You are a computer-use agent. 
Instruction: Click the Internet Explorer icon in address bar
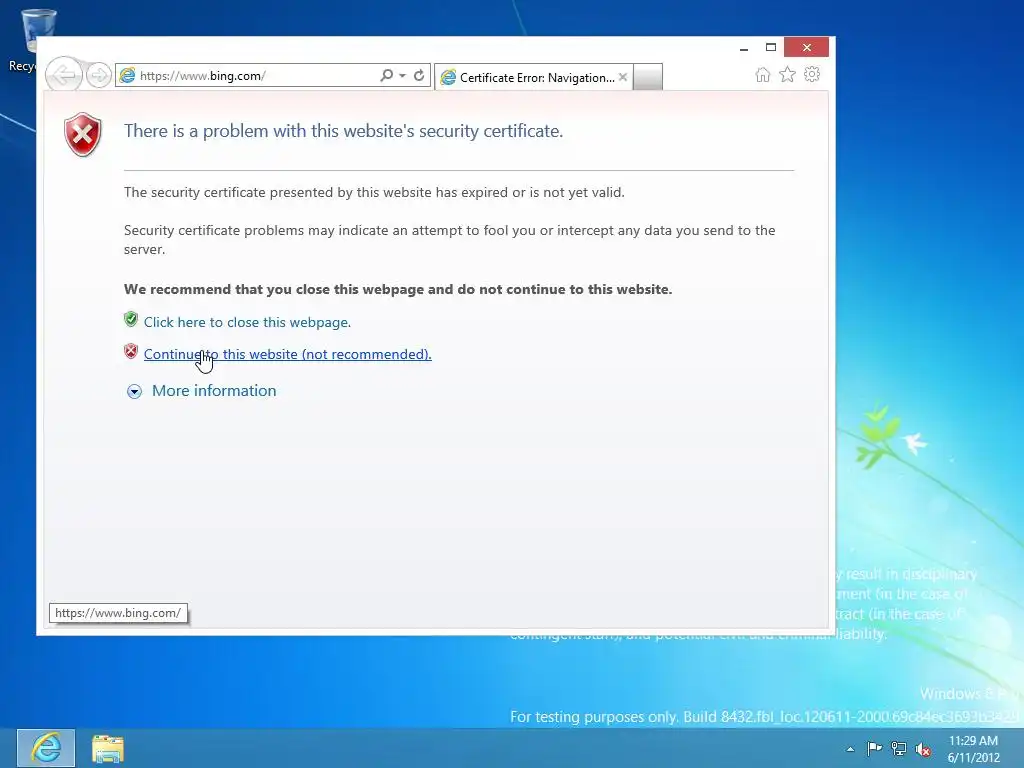point(127,76)
